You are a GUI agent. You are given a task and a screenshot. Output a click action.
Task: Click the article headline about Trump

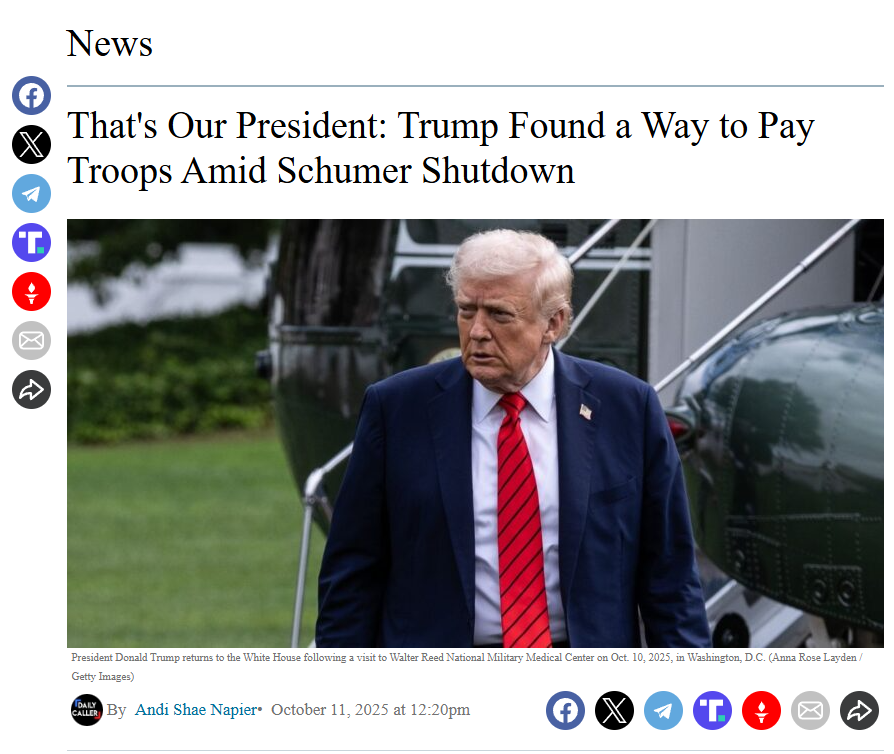(x=441, y=148)
